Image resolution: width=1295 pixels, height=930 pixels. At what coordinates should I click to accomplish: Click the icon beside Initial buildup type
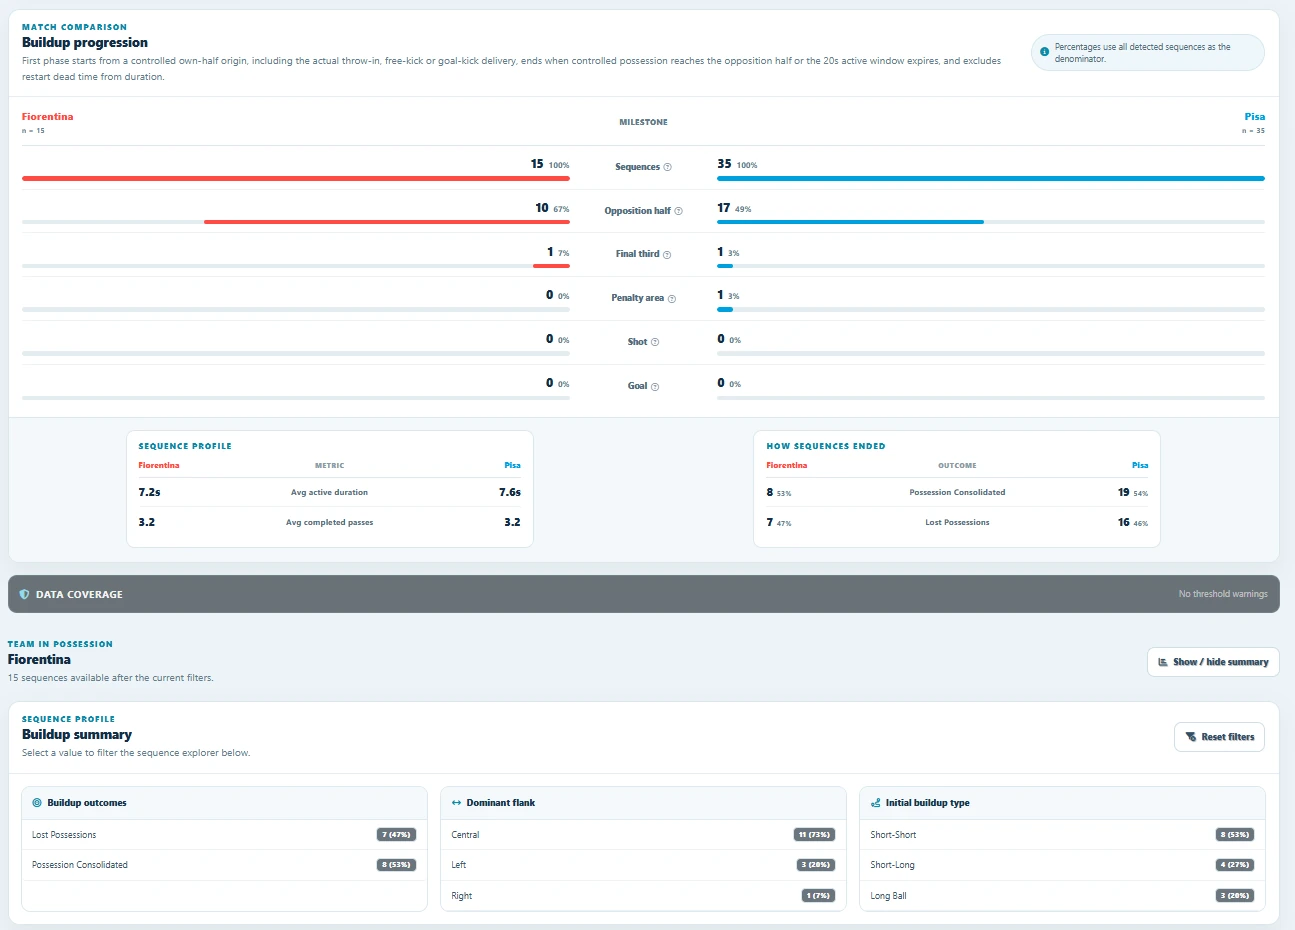tap(875, 803)
